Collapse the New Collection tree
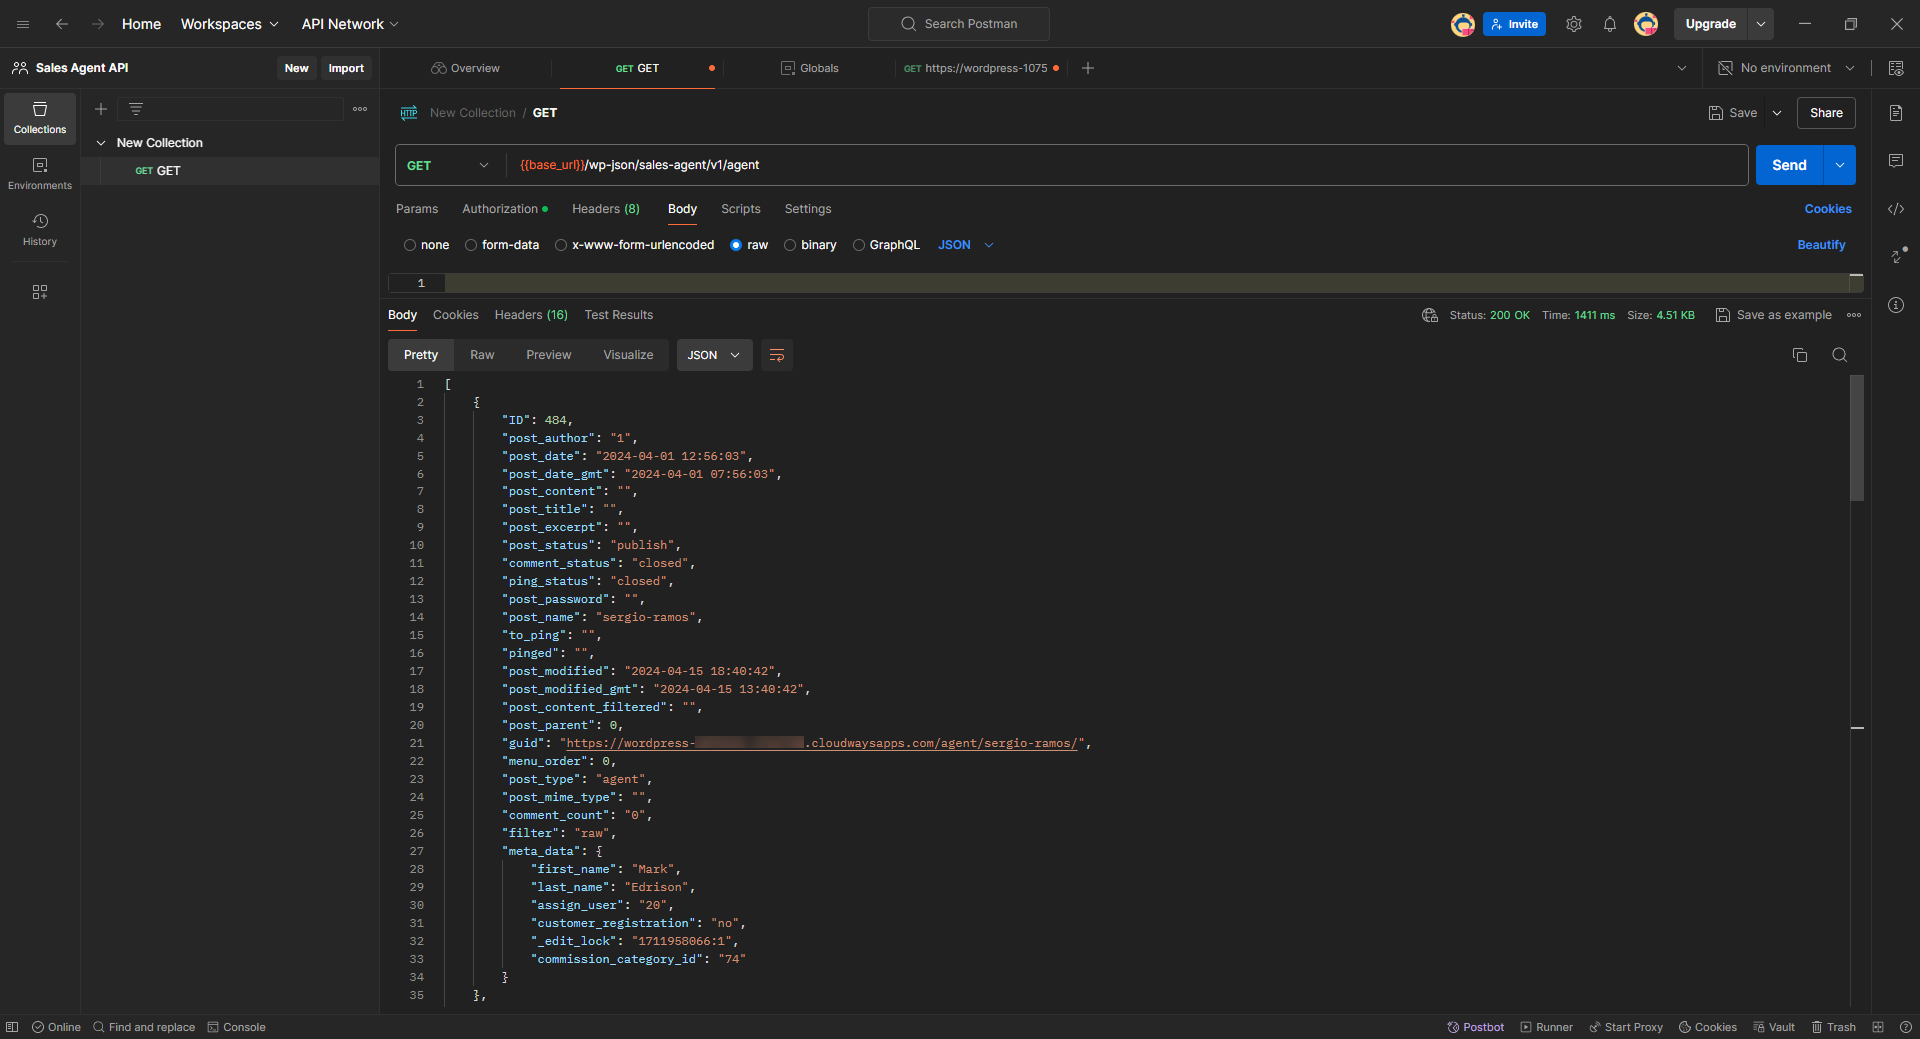 click(x=101, y=143)
